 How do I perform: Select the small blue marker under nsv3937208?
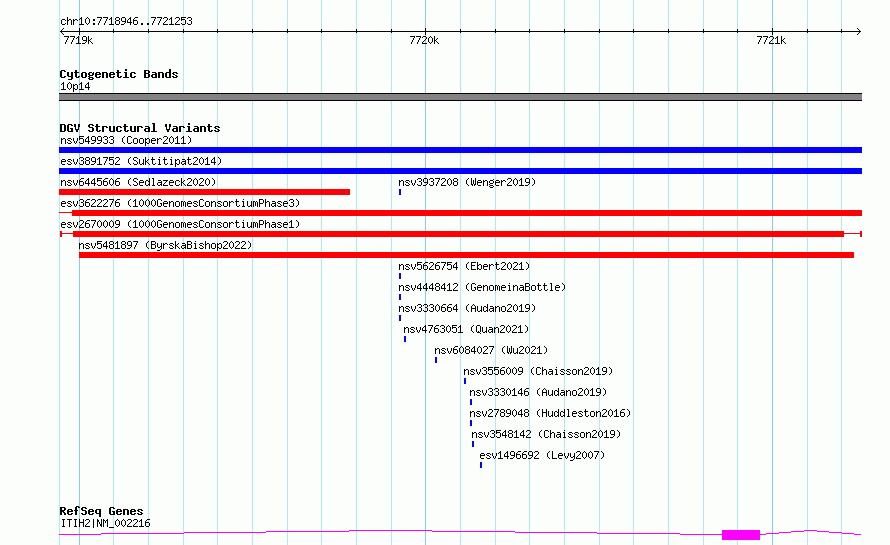[x=400, y=192]
